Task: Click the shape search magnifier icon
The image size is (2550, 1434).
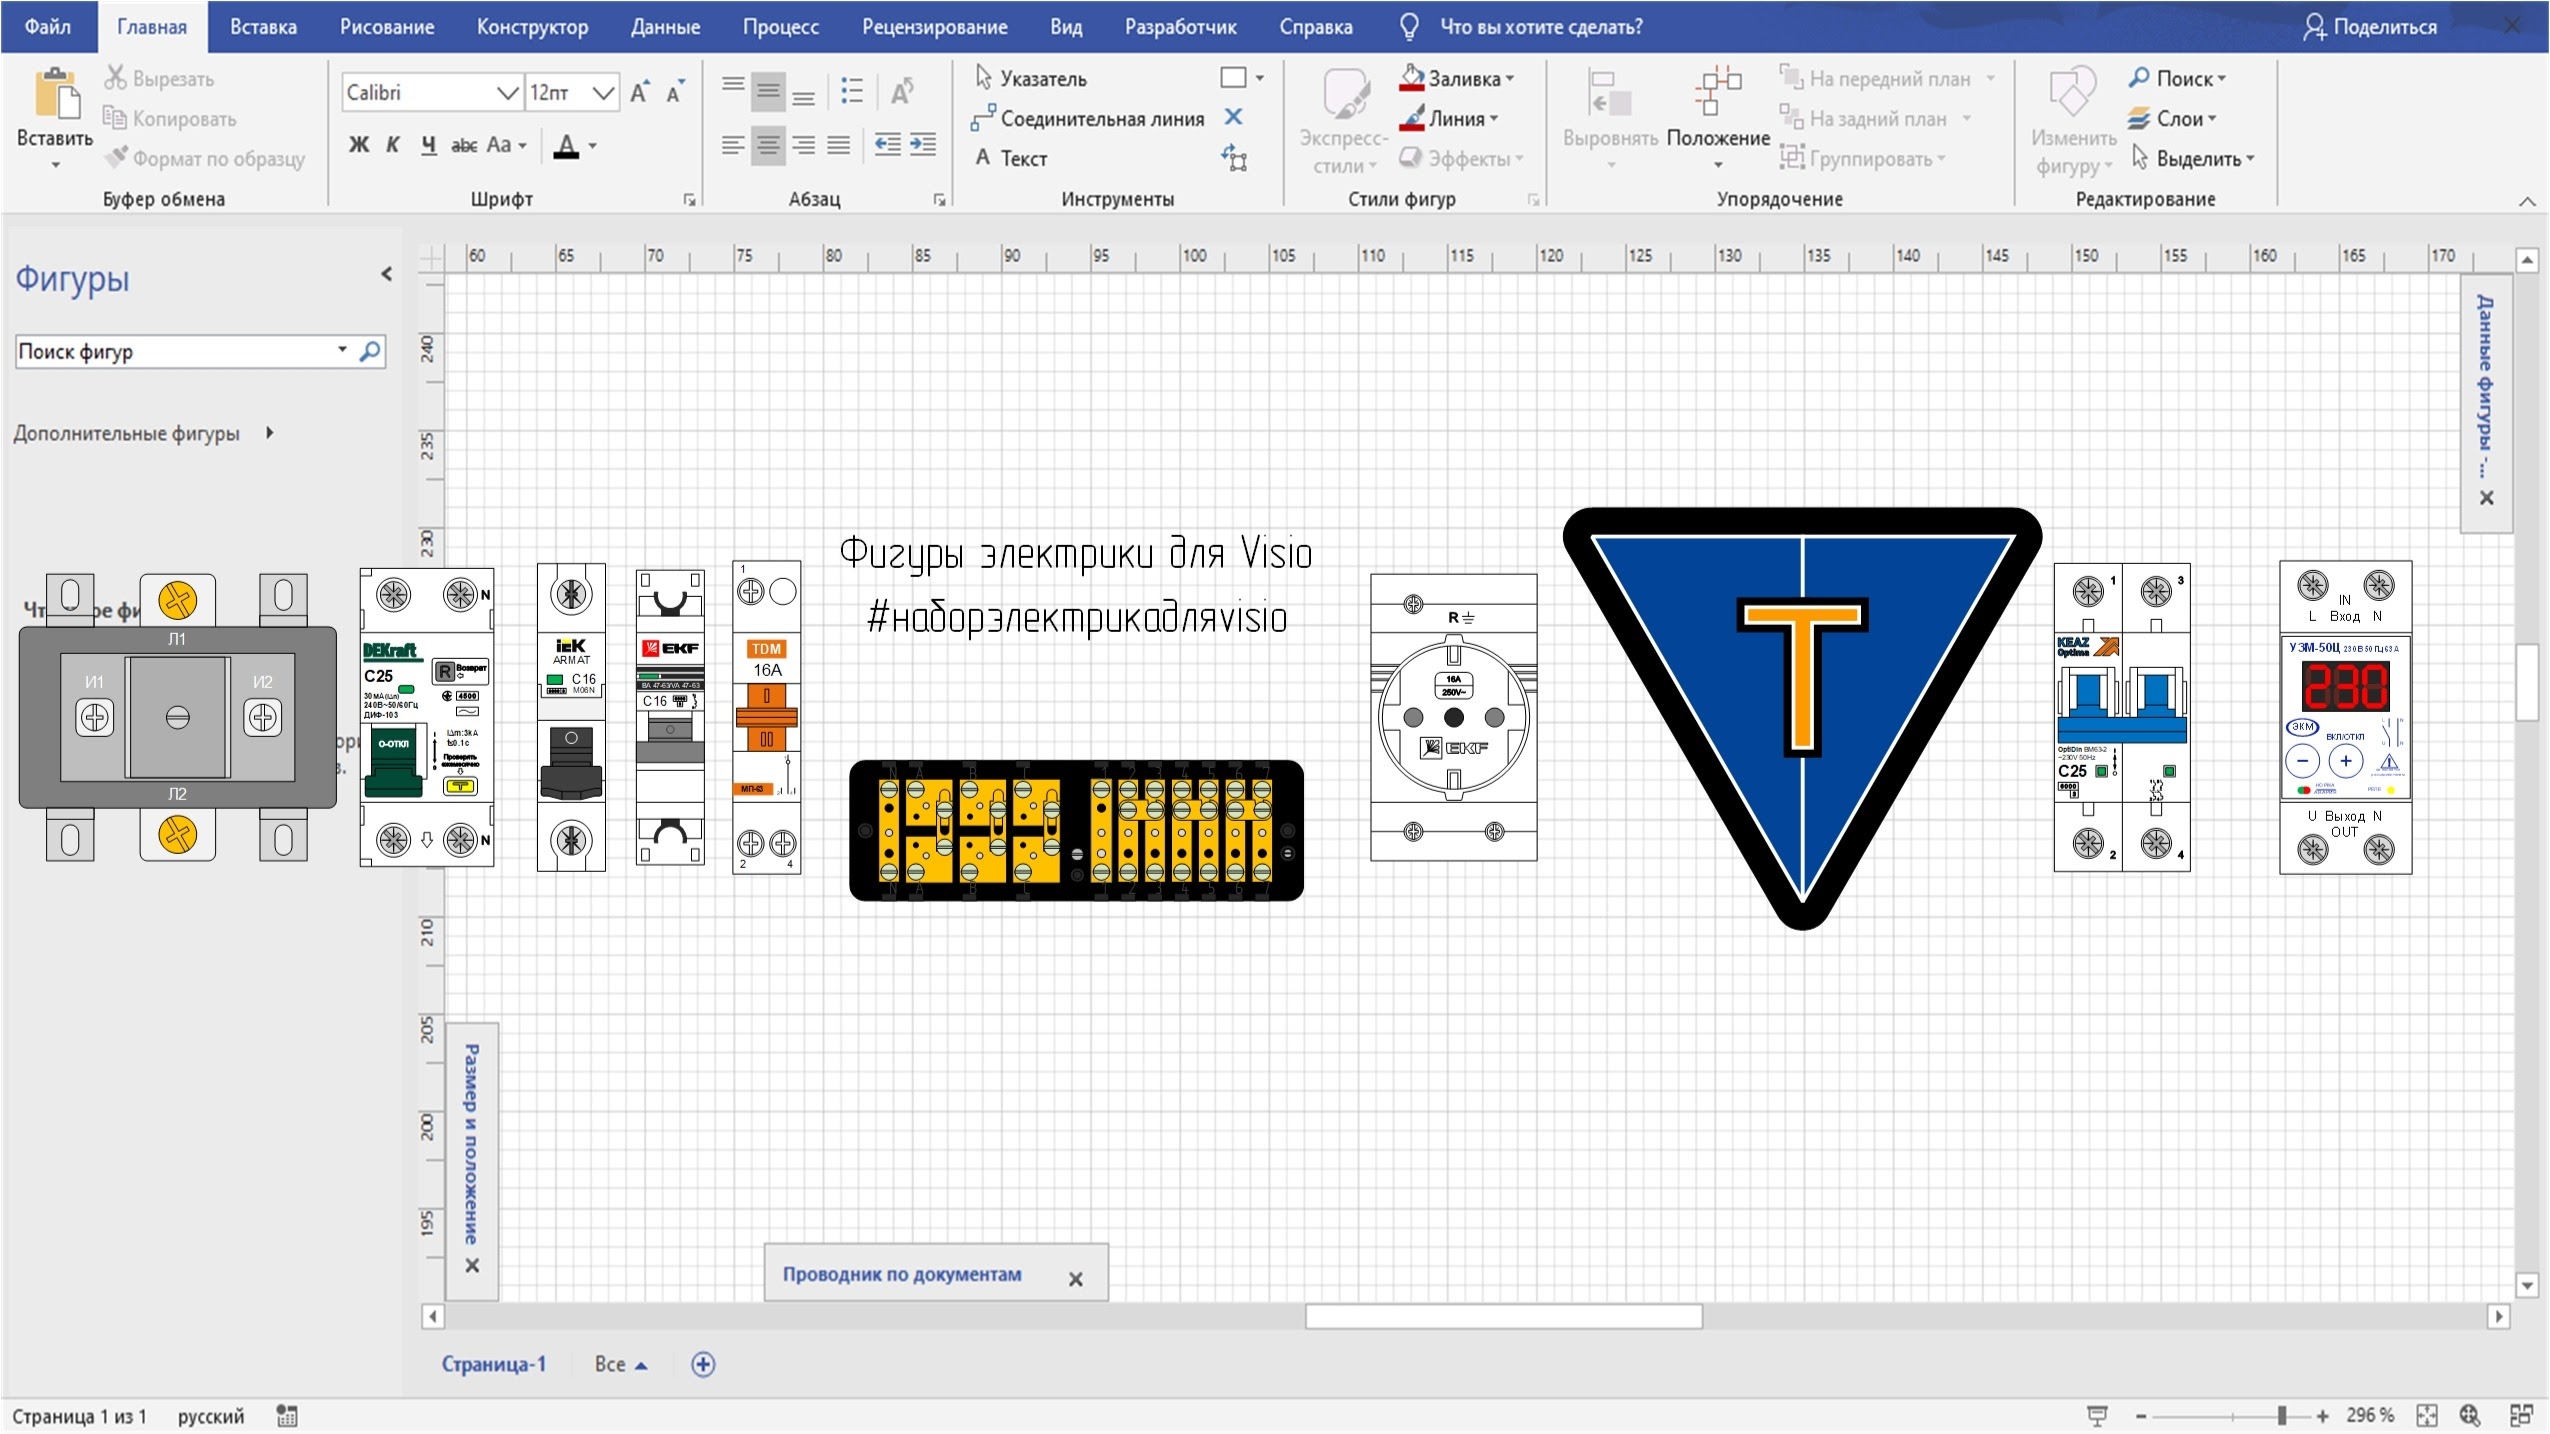Action: pos(370,351)
